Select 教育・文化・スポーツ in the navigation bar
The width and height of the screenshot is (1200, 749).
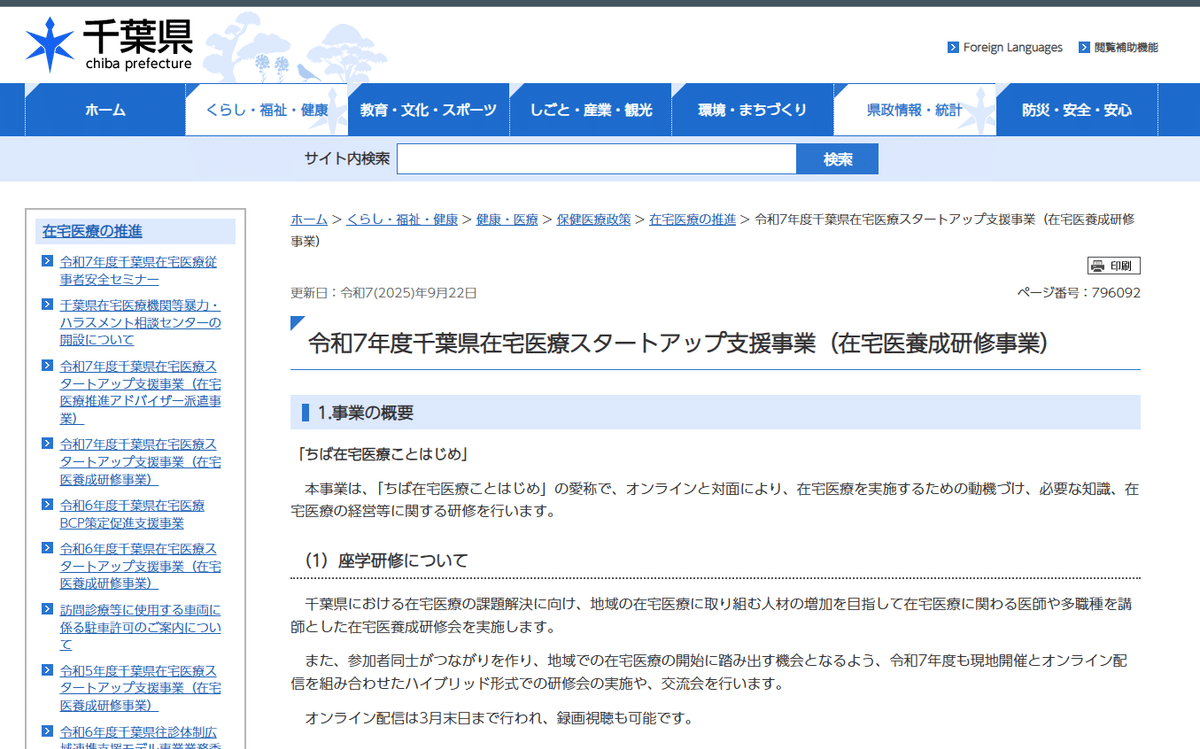click(x=428, y=110)
